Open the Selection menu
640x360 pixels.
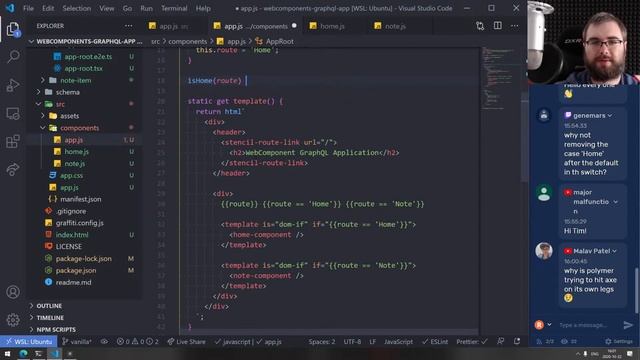click(x=77, y=8)
